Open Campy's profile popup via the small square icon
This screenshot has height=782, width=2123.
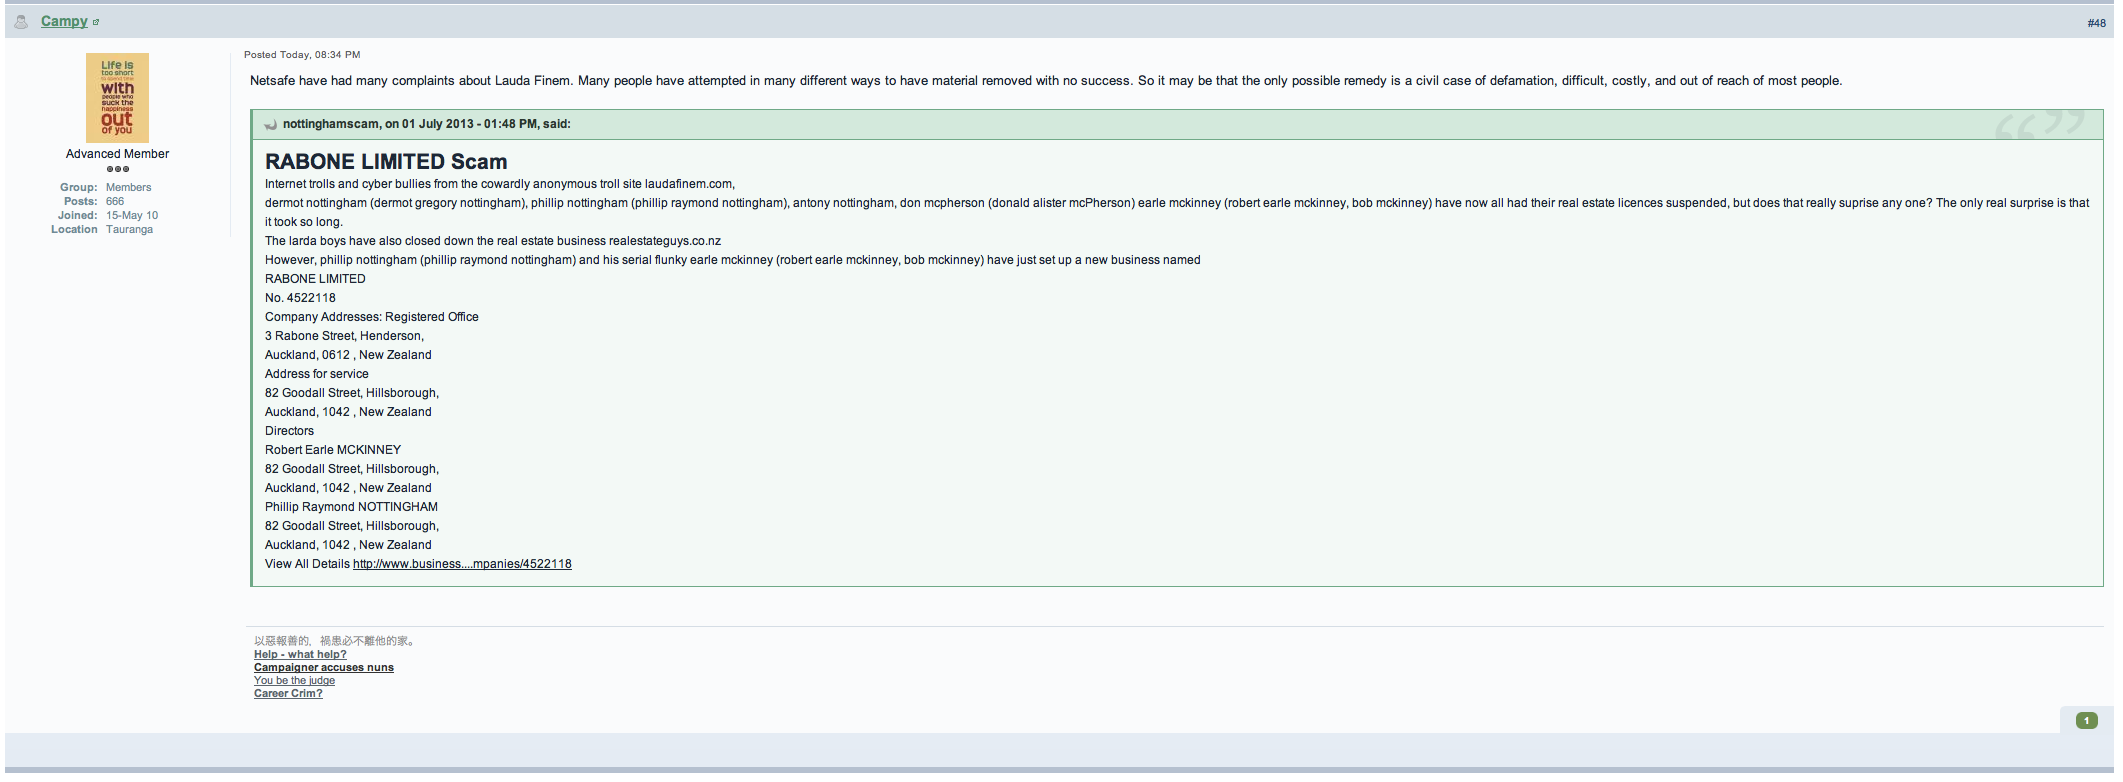coord(96,22)
